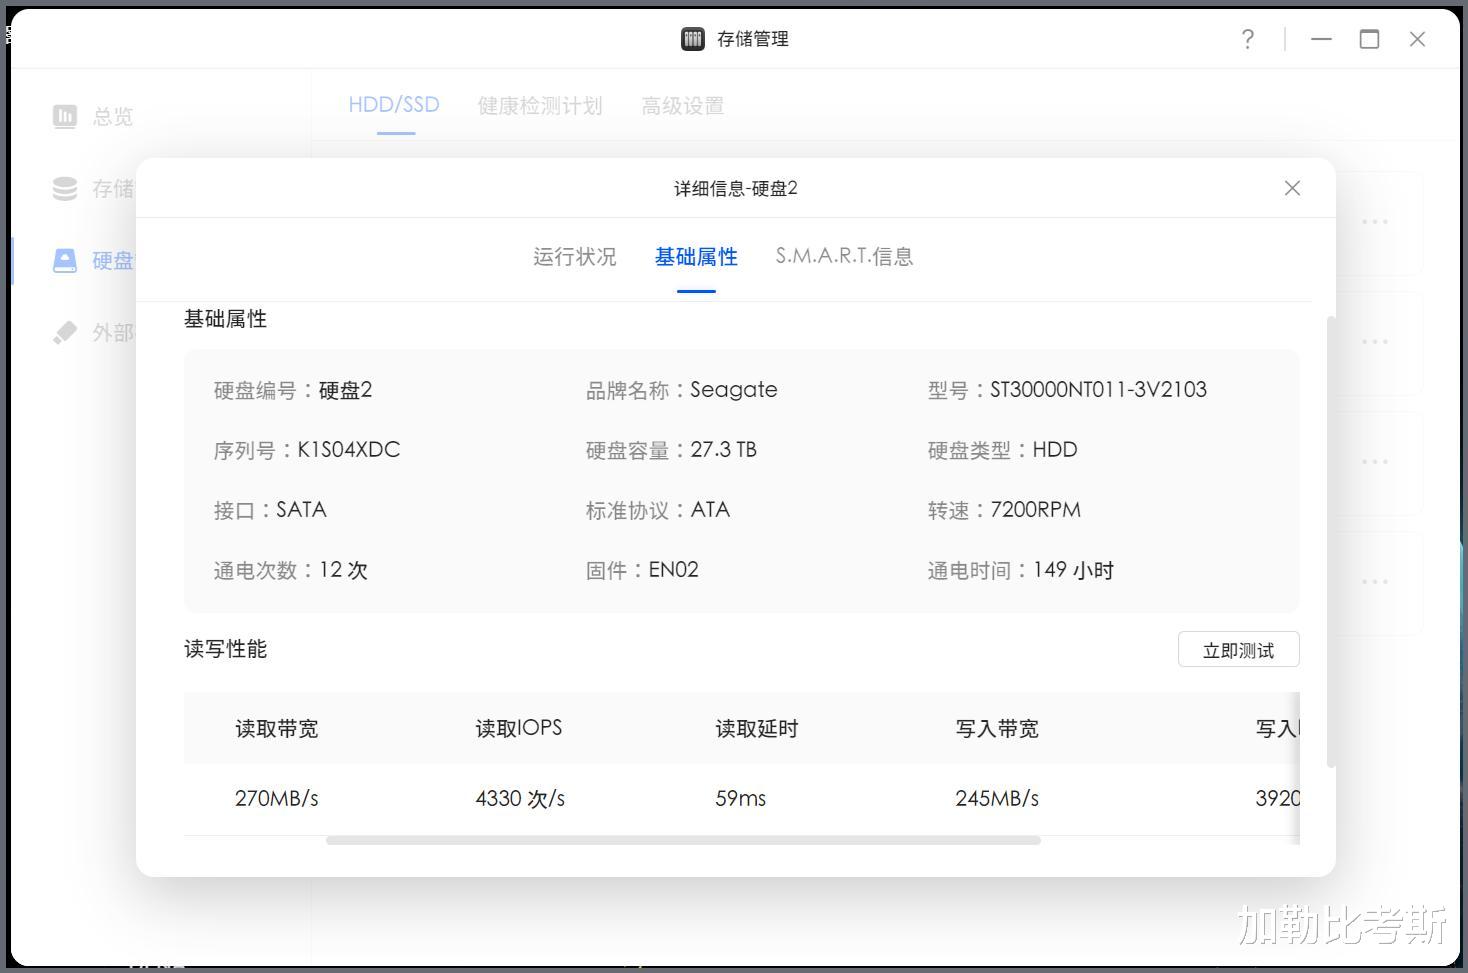Click the horizontal scrollbar under performance table
Viewport: 1468px width, 973px height.
tap(683, 840)
